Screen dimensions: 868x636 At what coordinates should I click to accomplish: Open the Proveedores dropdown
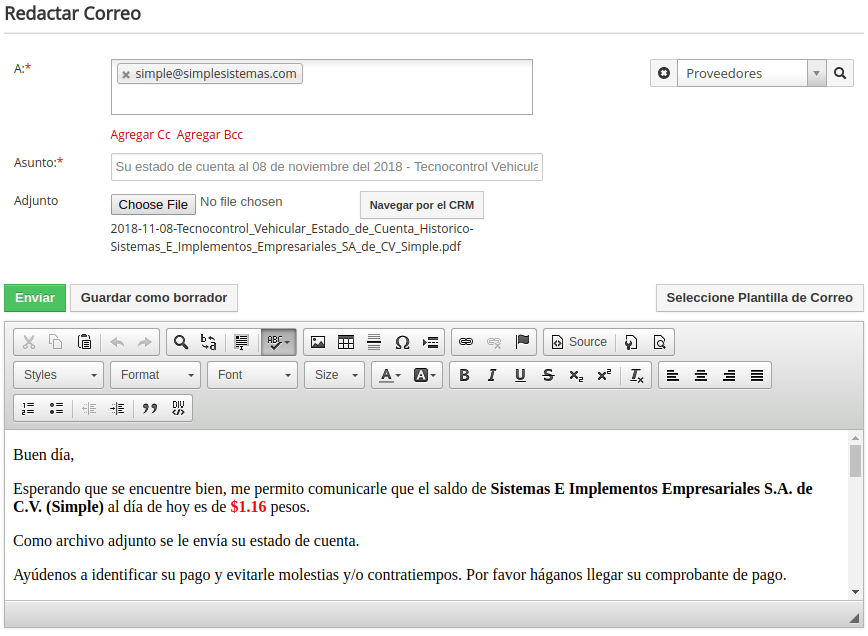coord(752,73)
